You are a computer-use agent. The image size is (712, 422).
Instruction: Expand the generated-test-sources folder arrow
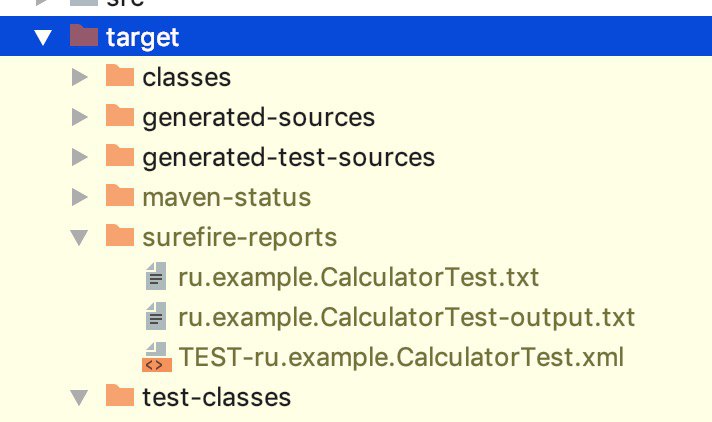point(79,157)
